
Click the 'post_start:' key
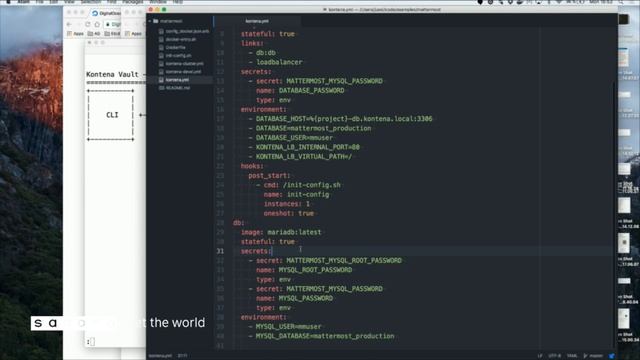[269, 176]
